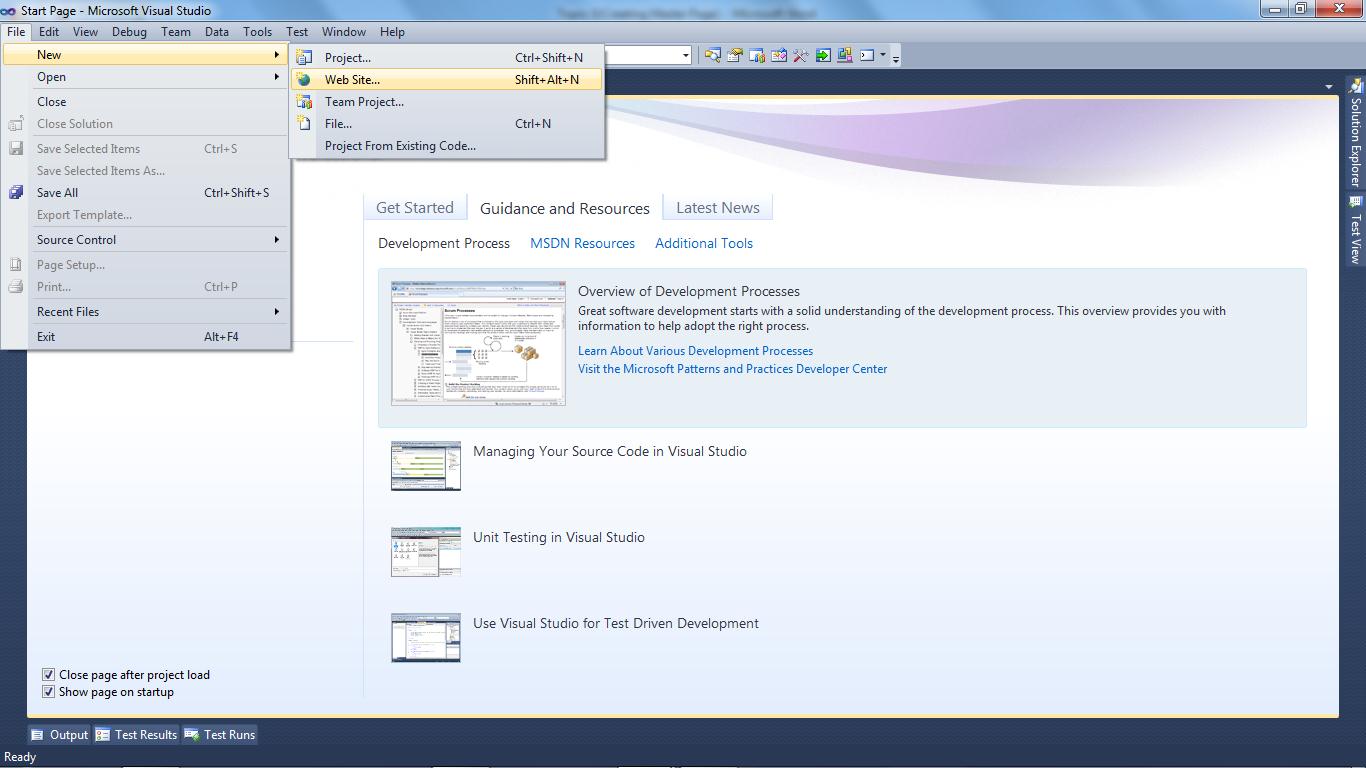The height and width of the screenshot is (768, 1366).
Task: Open the Debug menu
Action: [x=129, y=32]
